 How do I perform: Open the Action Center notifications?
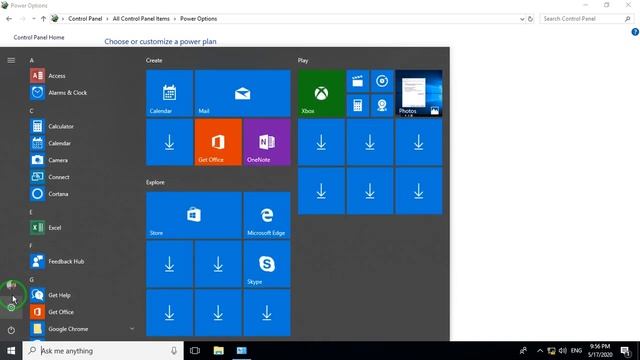tap(625, 351)
